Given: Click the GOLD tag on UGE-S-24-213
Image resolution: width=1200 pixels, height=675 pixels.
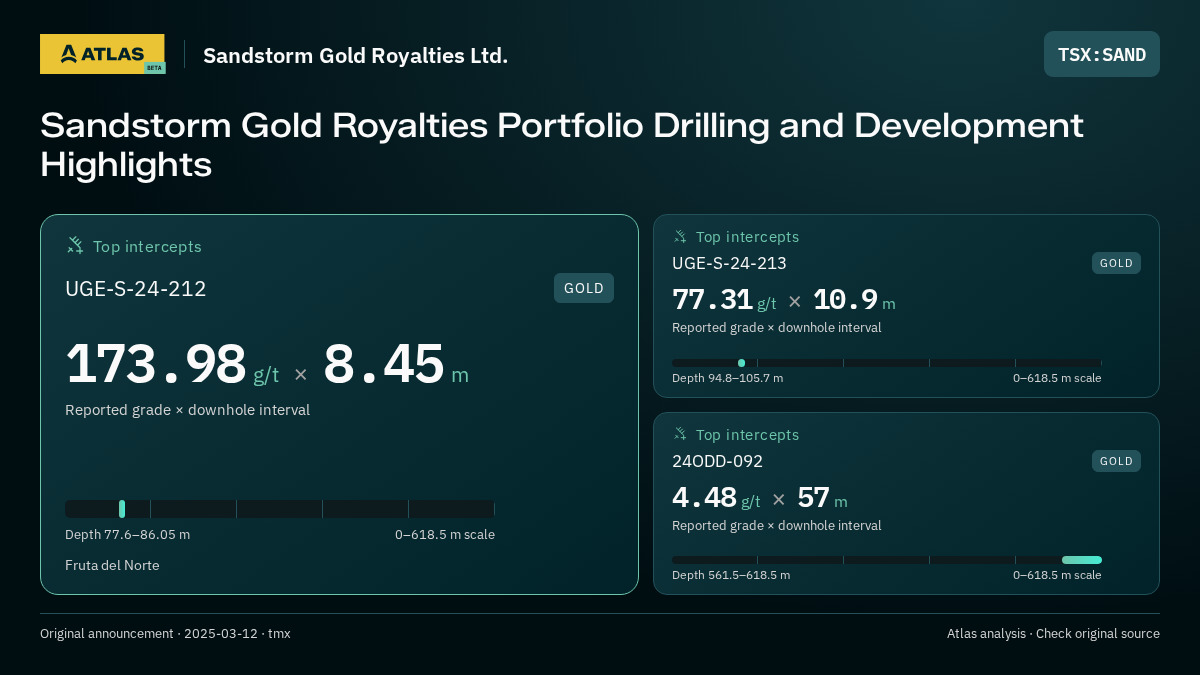Looking at the screenshot, I should (1116, 263).
